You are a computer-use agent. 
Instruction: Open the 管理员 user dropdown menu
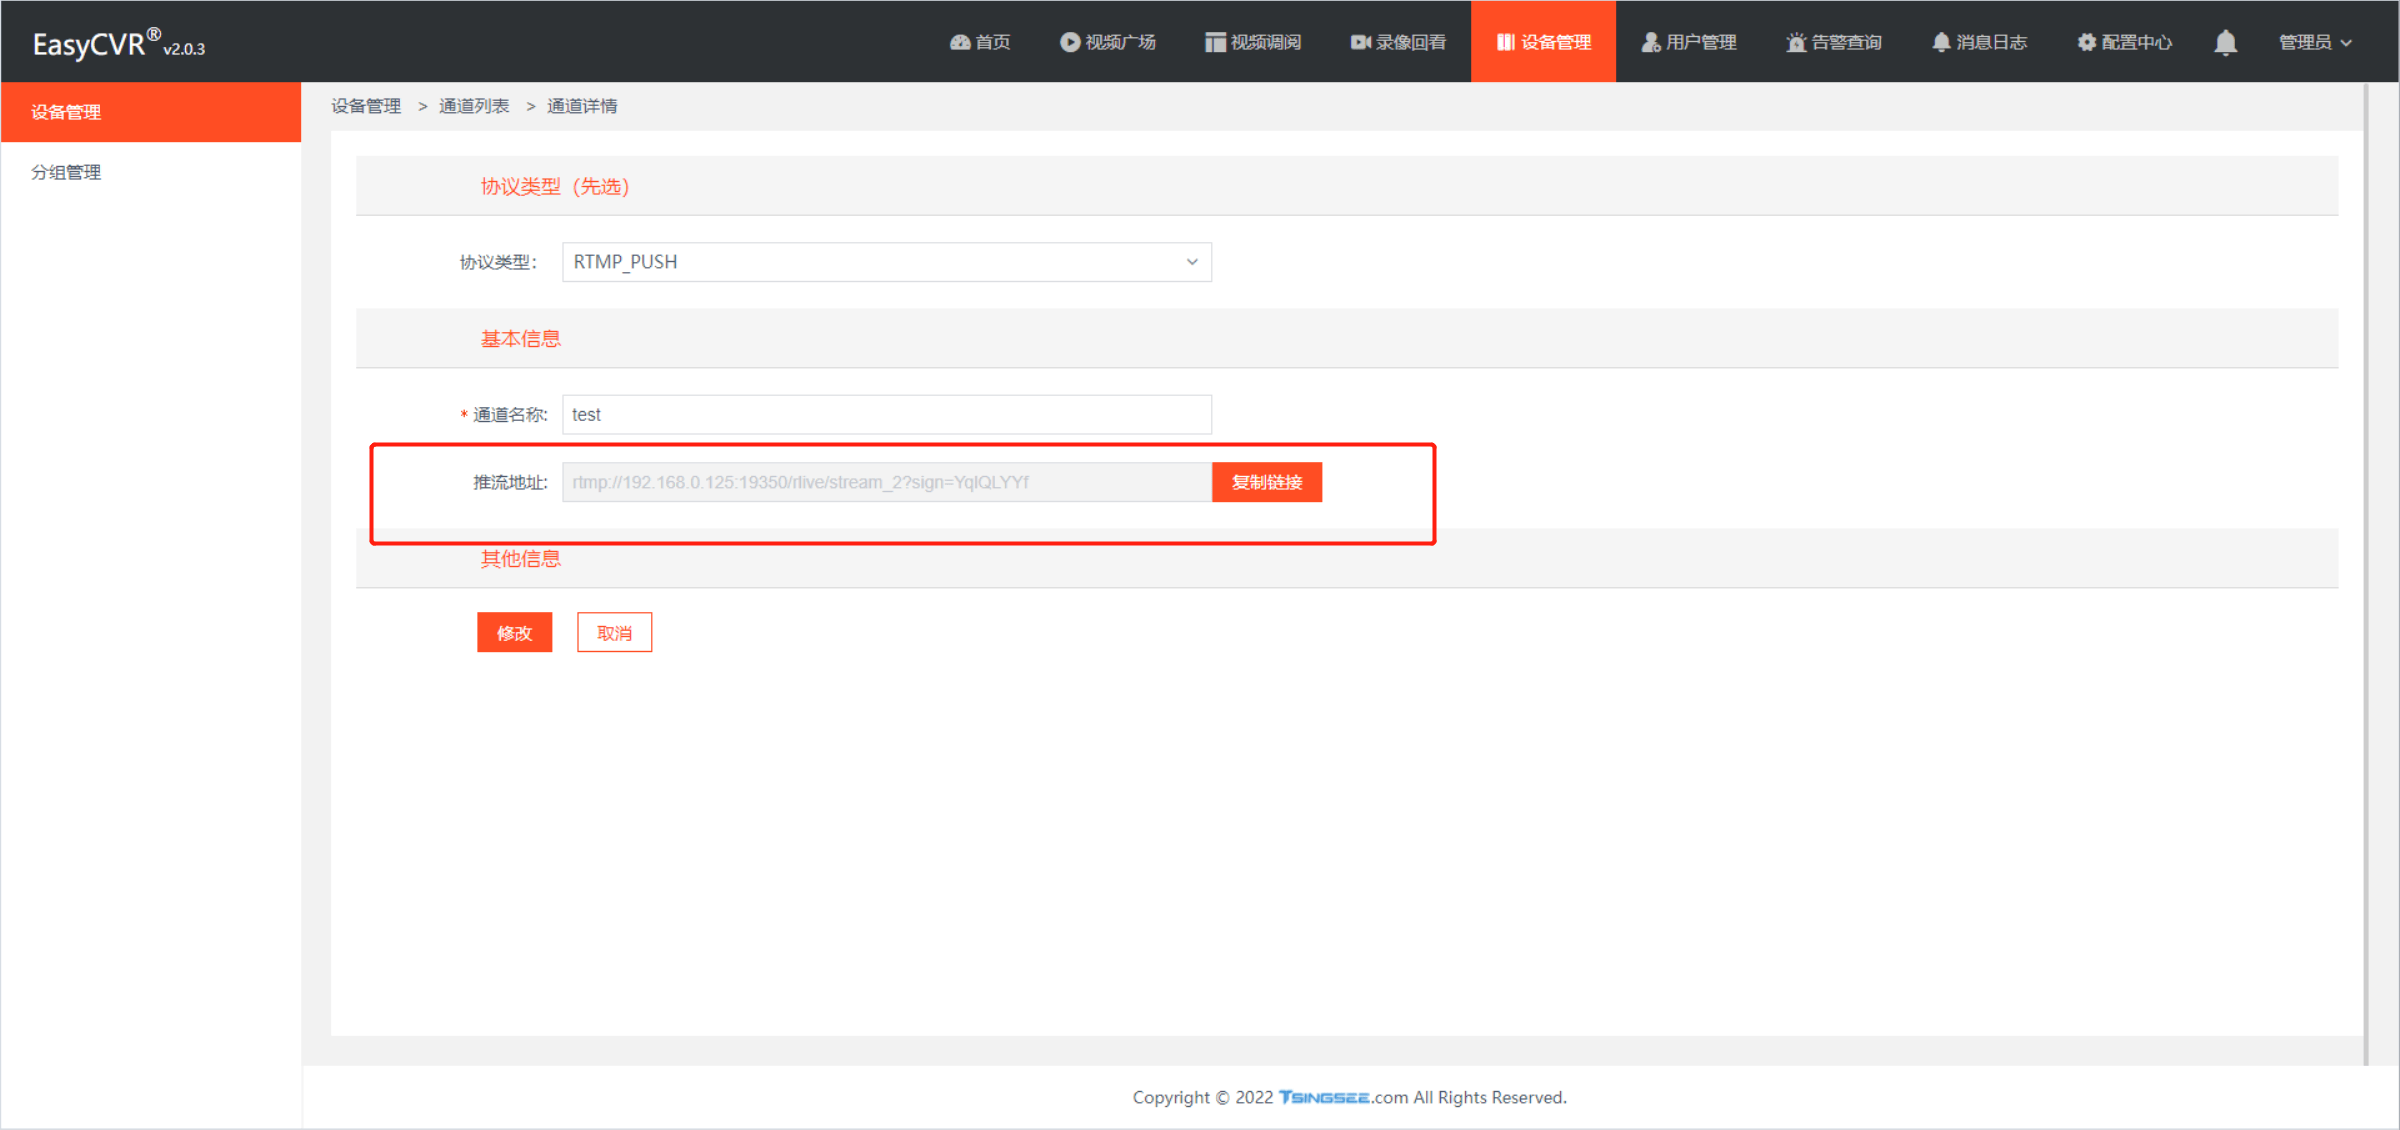[x=2314, y=42]
